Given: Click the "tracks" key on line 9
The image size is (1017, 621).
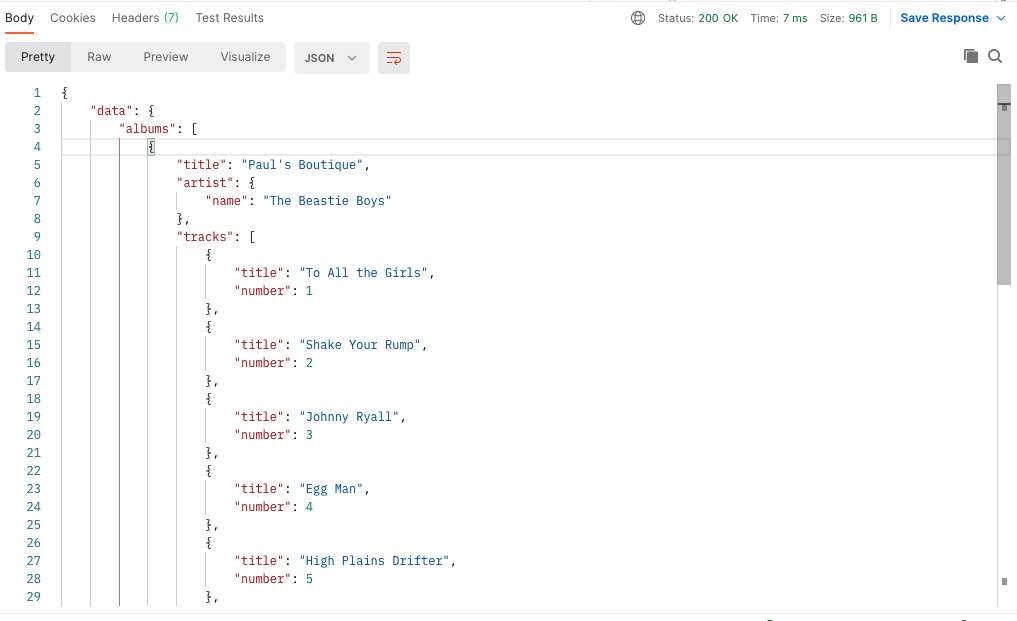Looking at the screenshot, I should [205, 237].
